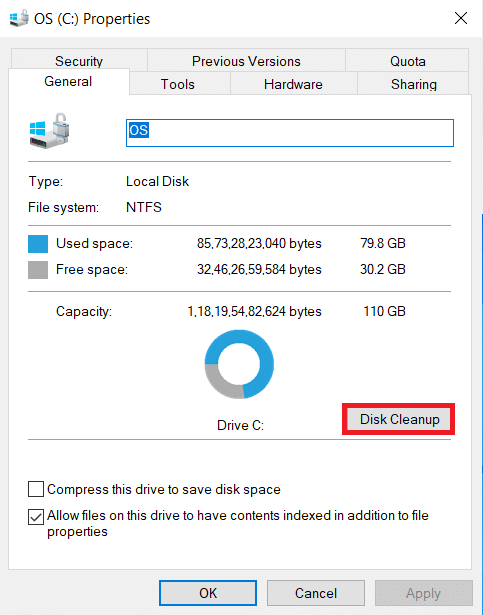Click the locked Windows drive icon

pyautogui.click(x=49, y=131)
